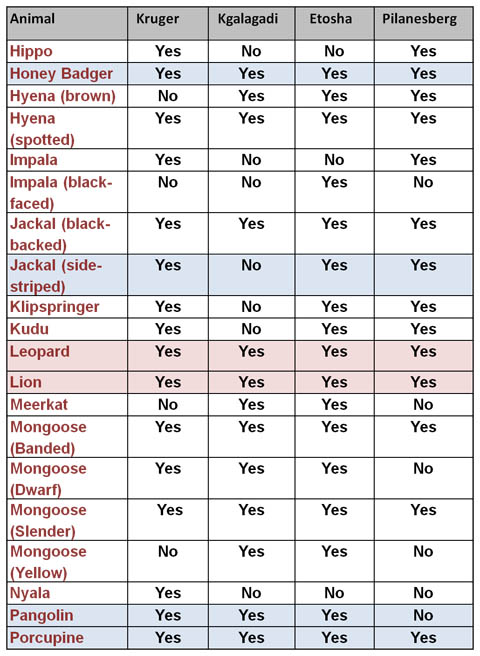The width and height of the screenshot is (480, 656).
Task: Open the Hippo animal link
Action: [x=31, y=51]
